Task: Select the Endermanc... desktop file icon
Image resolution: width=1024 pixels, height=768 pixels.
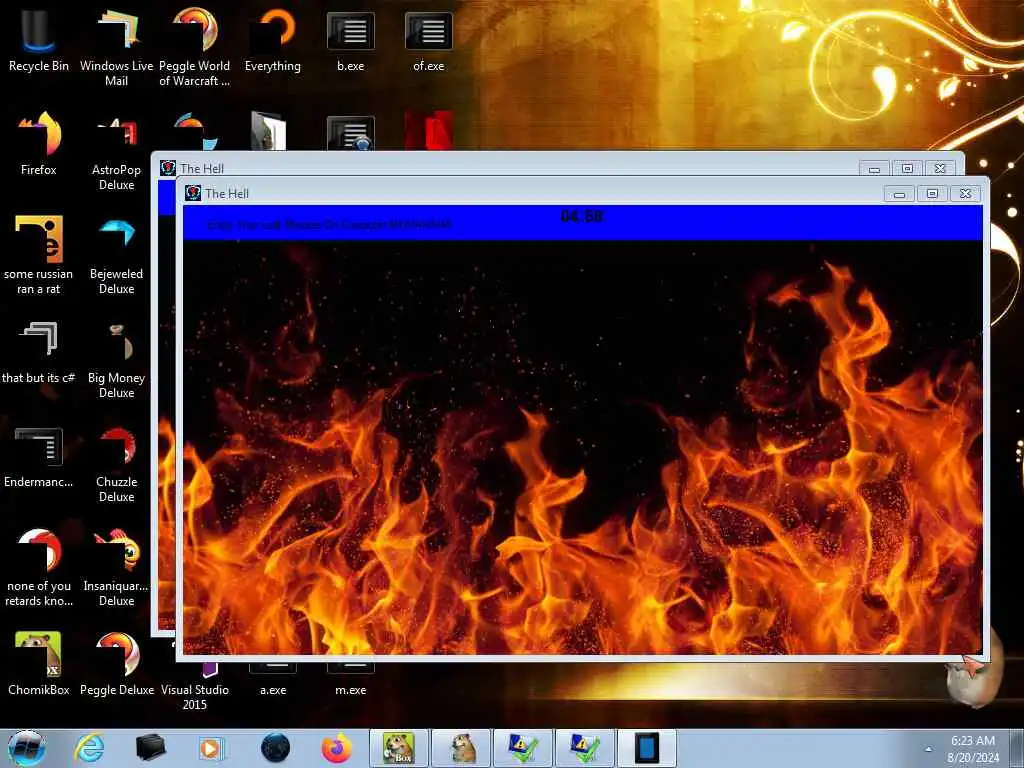Action: (39, 457)
